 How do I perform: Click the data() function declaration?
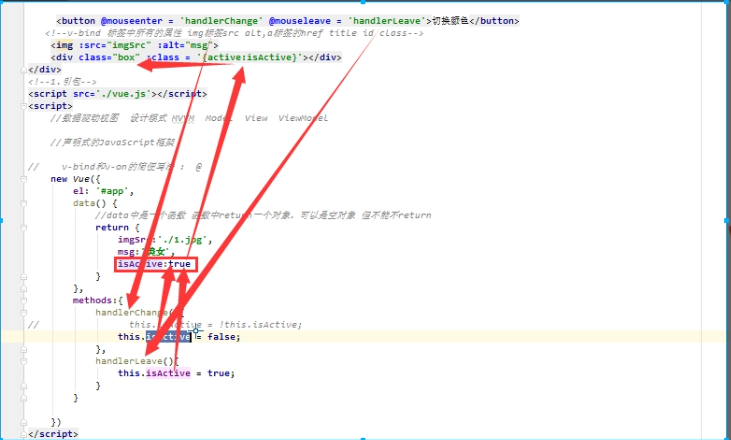coord(95,203)
